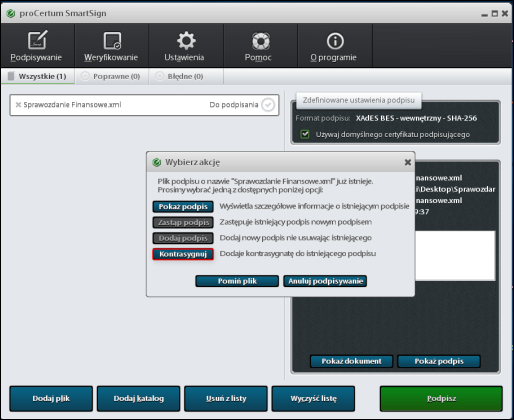Click the XAdES BES signature format text
This screenshot has width=514, height=420.
tap(416, 118)
